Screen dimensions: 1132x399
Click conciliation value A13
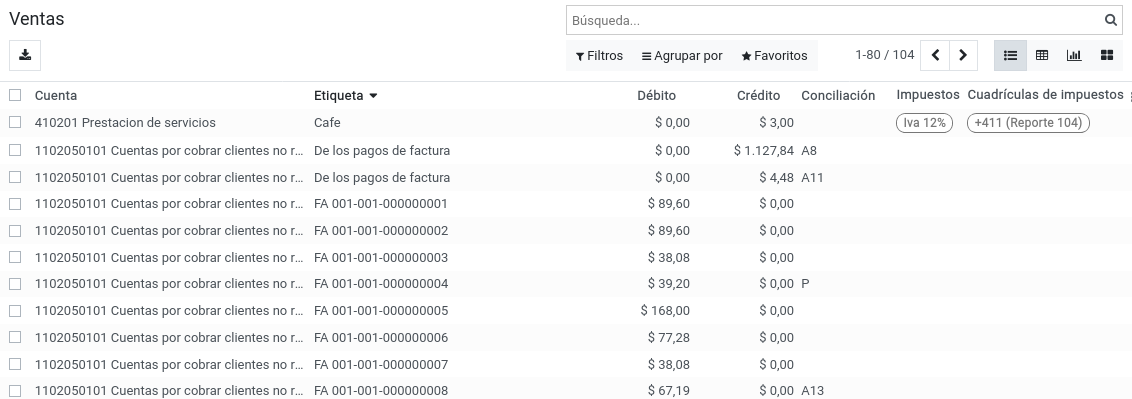812,390
